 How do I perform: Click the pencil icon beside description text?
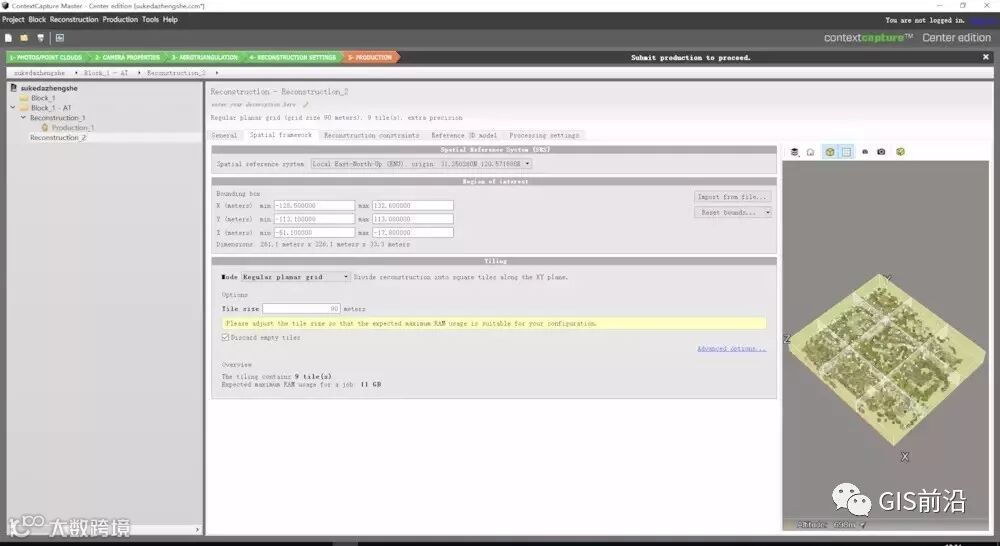(x=305, y=104)
